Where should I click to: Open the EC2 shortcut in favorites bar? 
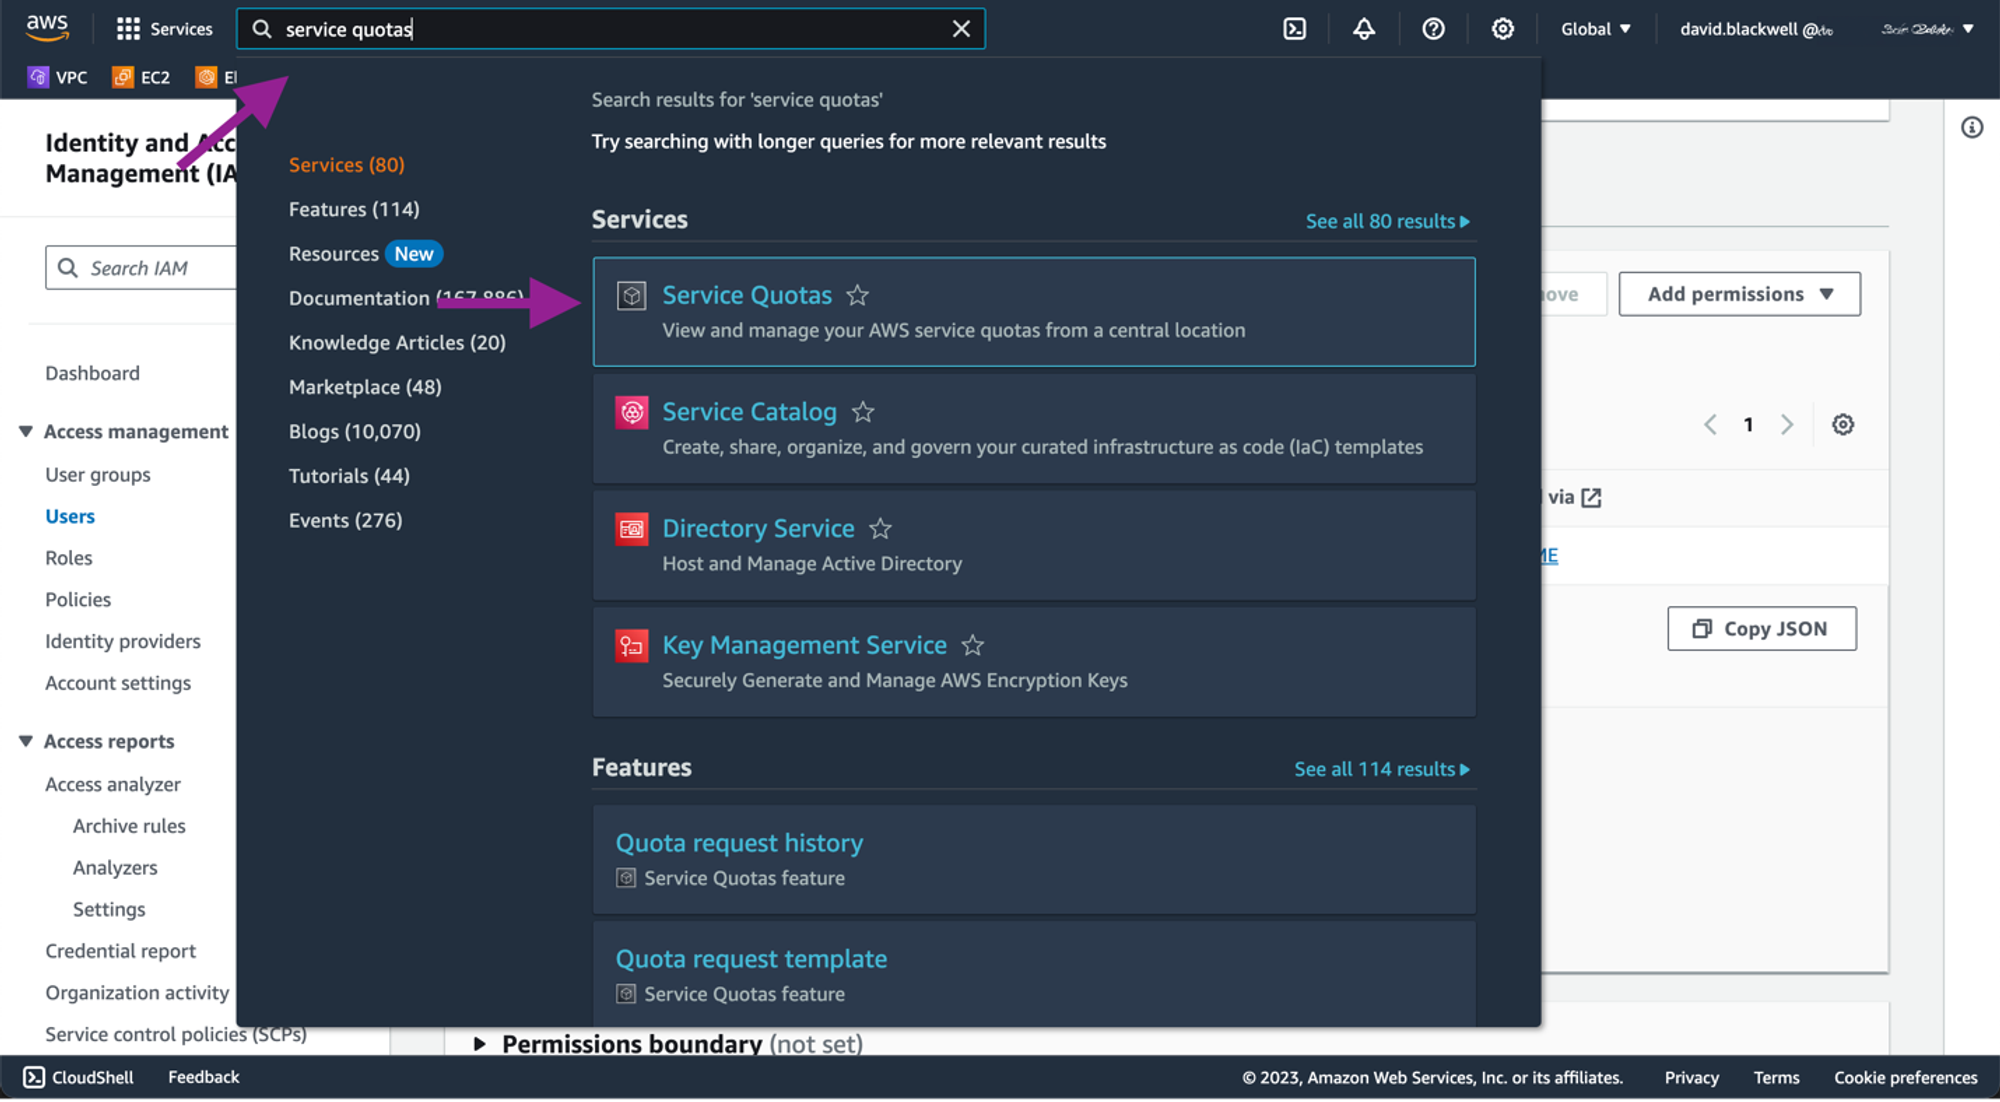click(x=141, y=77)
